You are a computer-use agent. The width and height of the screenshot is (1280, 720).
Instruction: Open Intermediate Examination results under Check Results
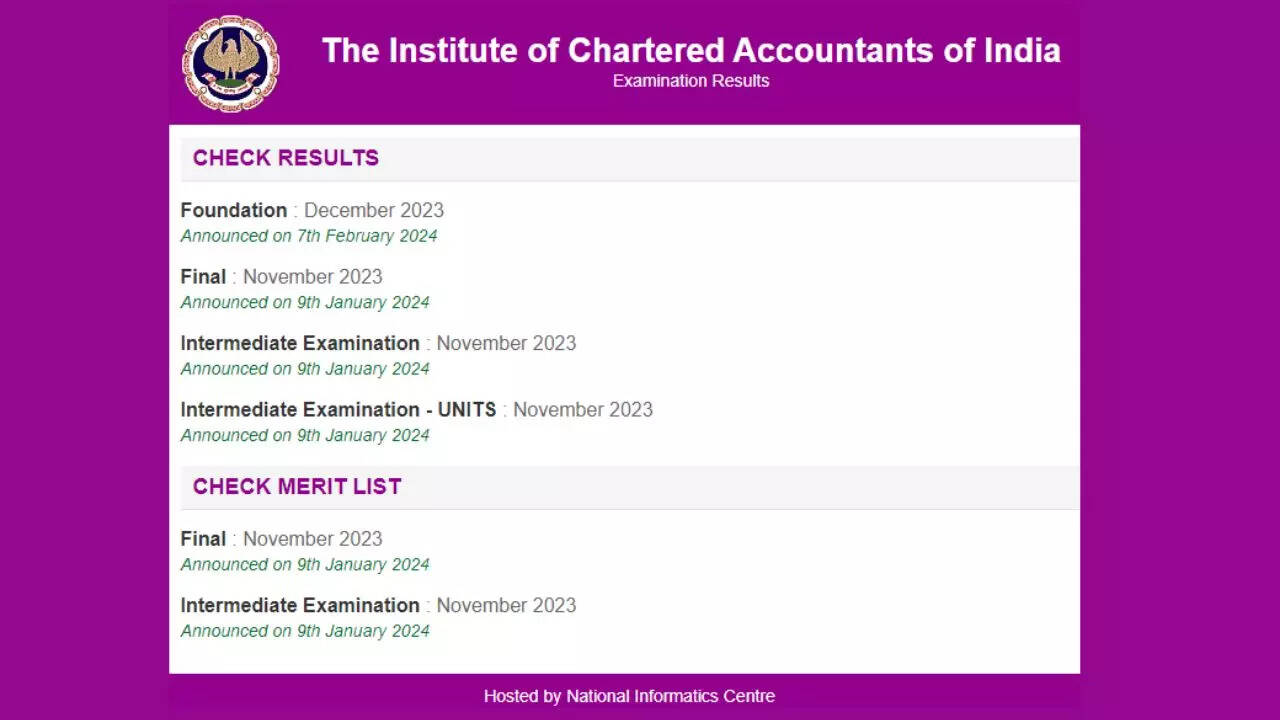[300, 343]
